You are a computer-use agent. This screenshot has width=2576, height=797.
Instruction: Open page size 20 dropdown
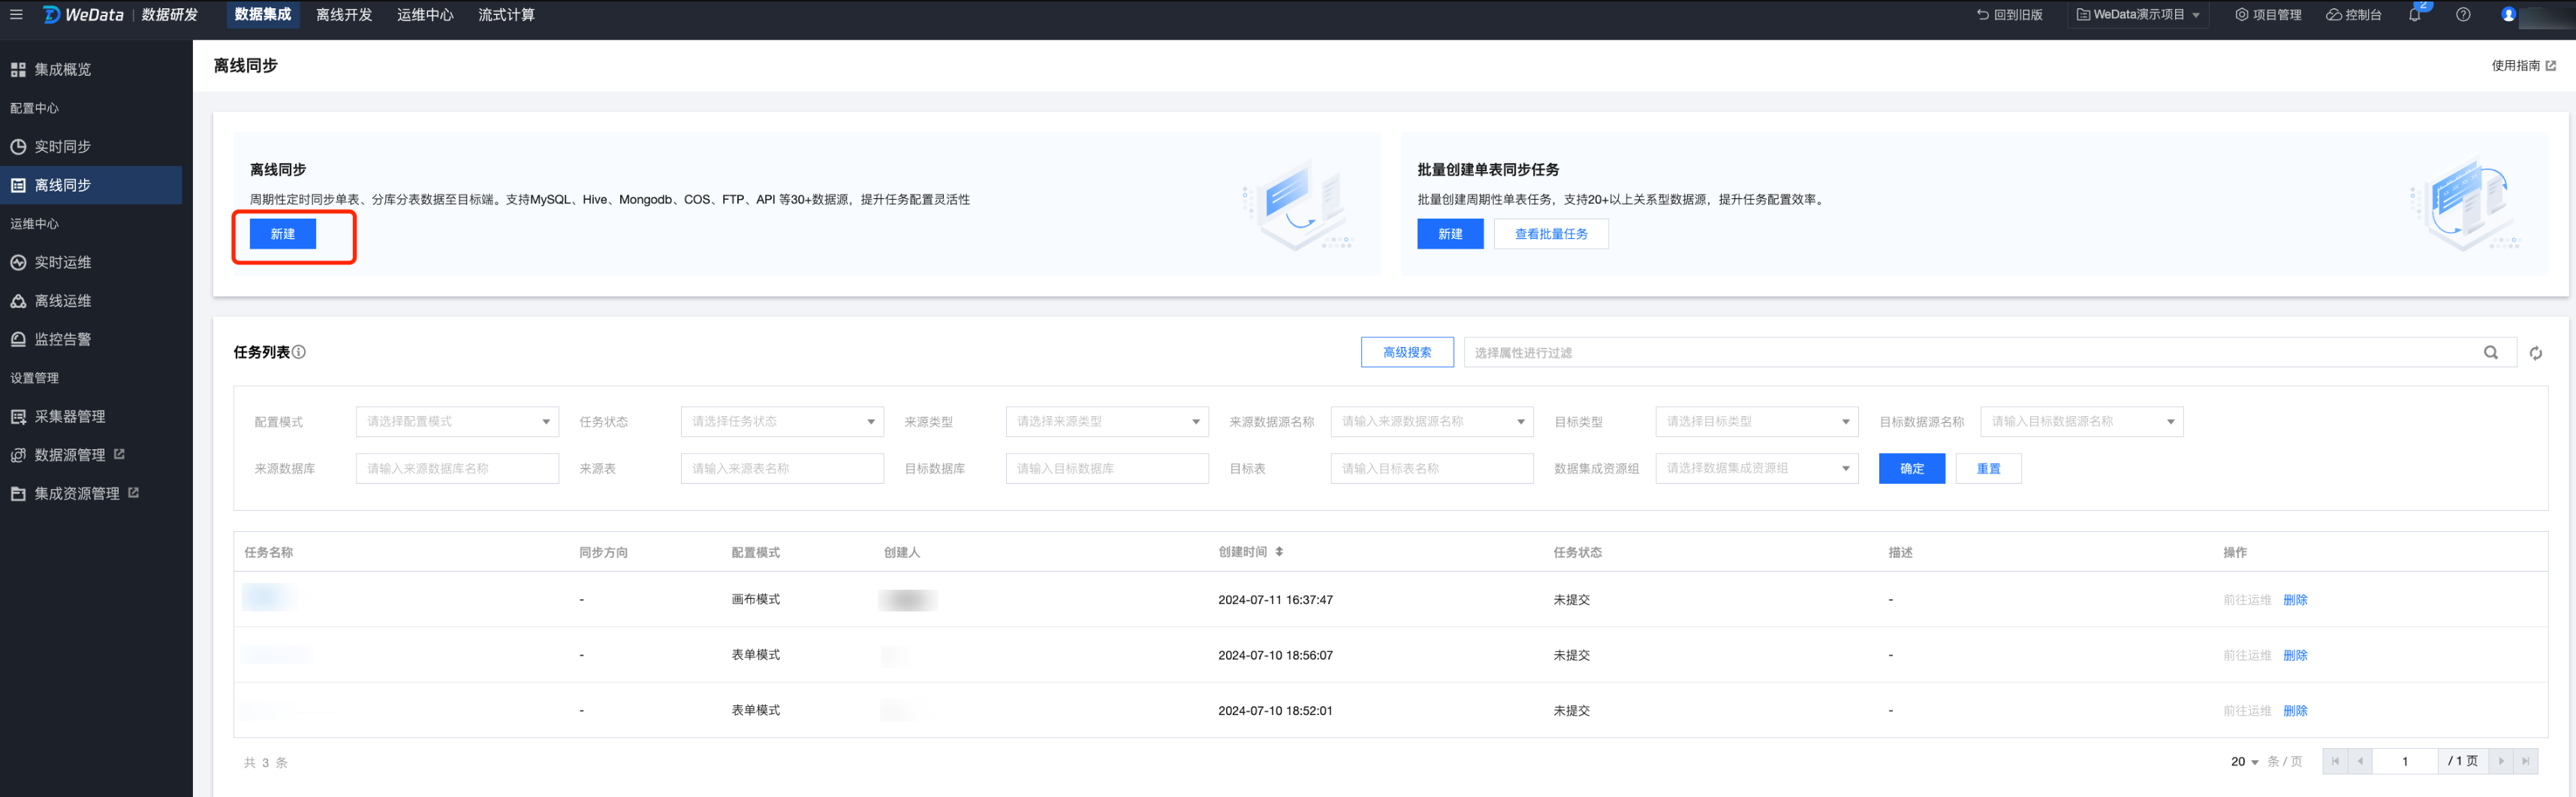2244,761
